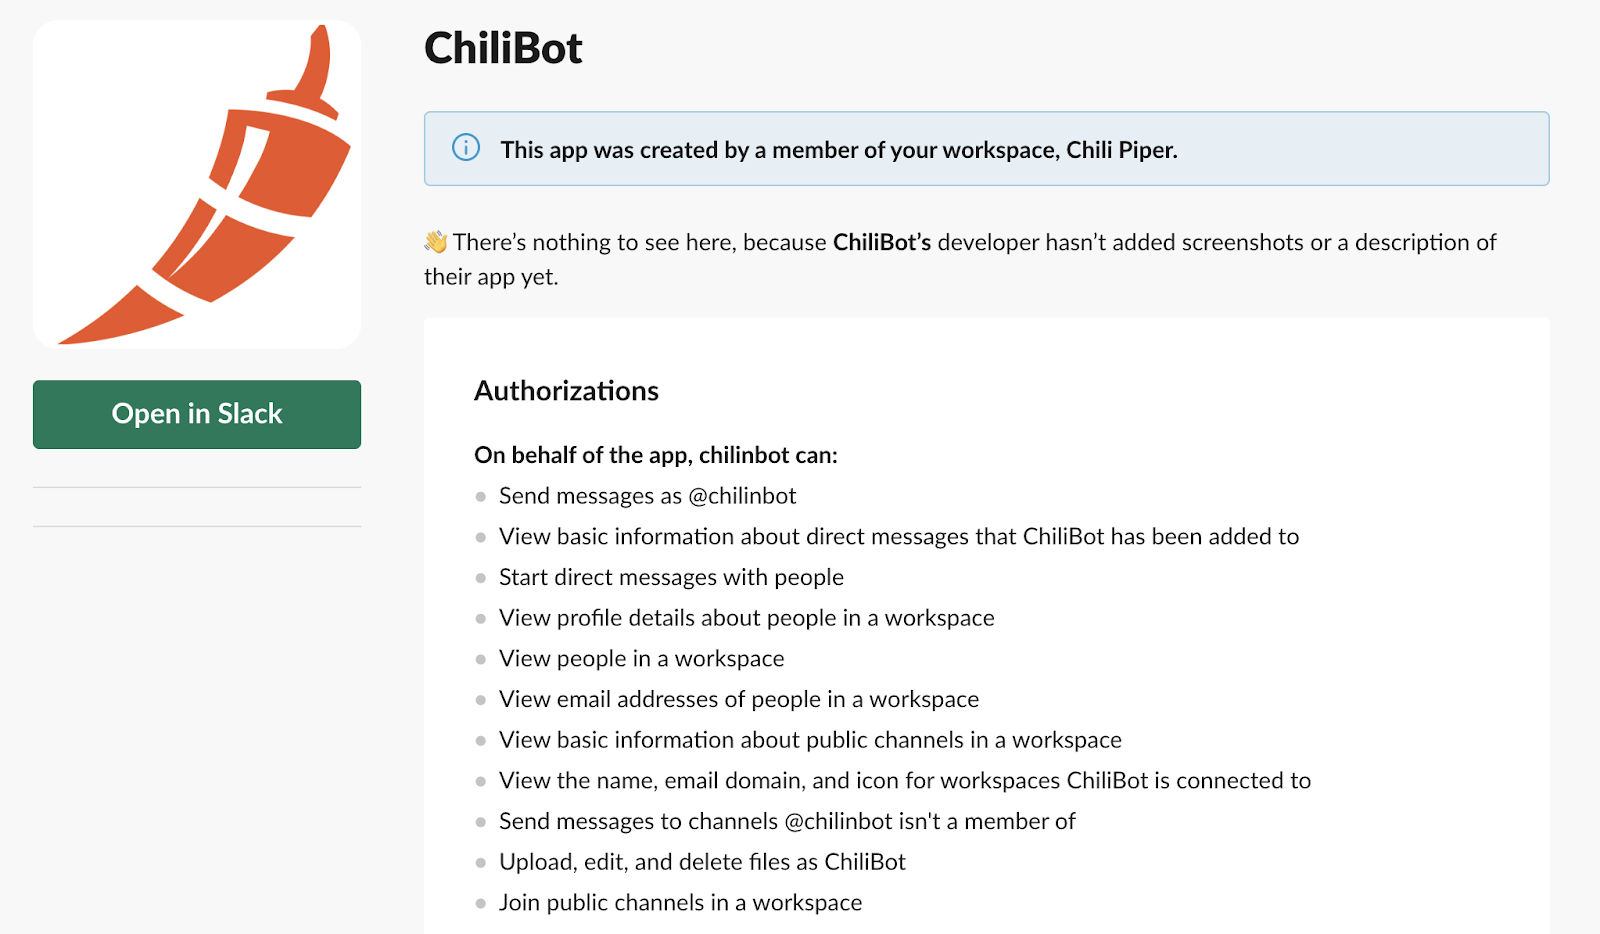Click the ChiliBot app title

503,48
